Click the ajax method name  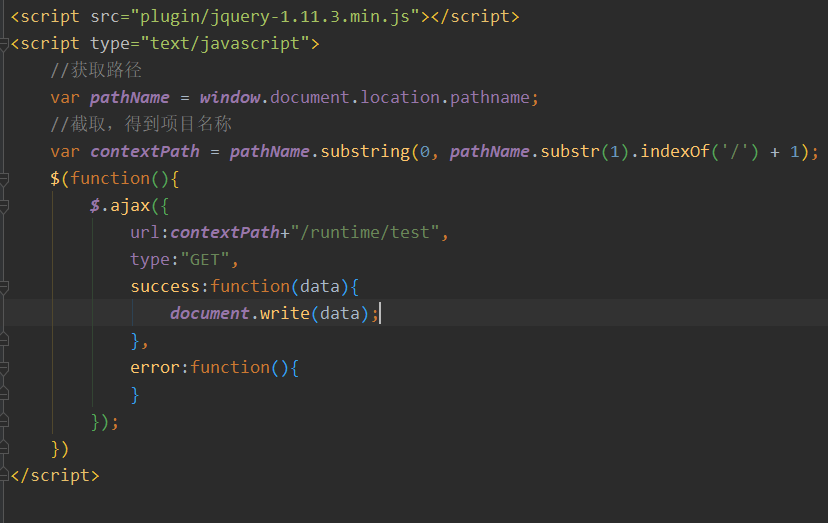130,206
